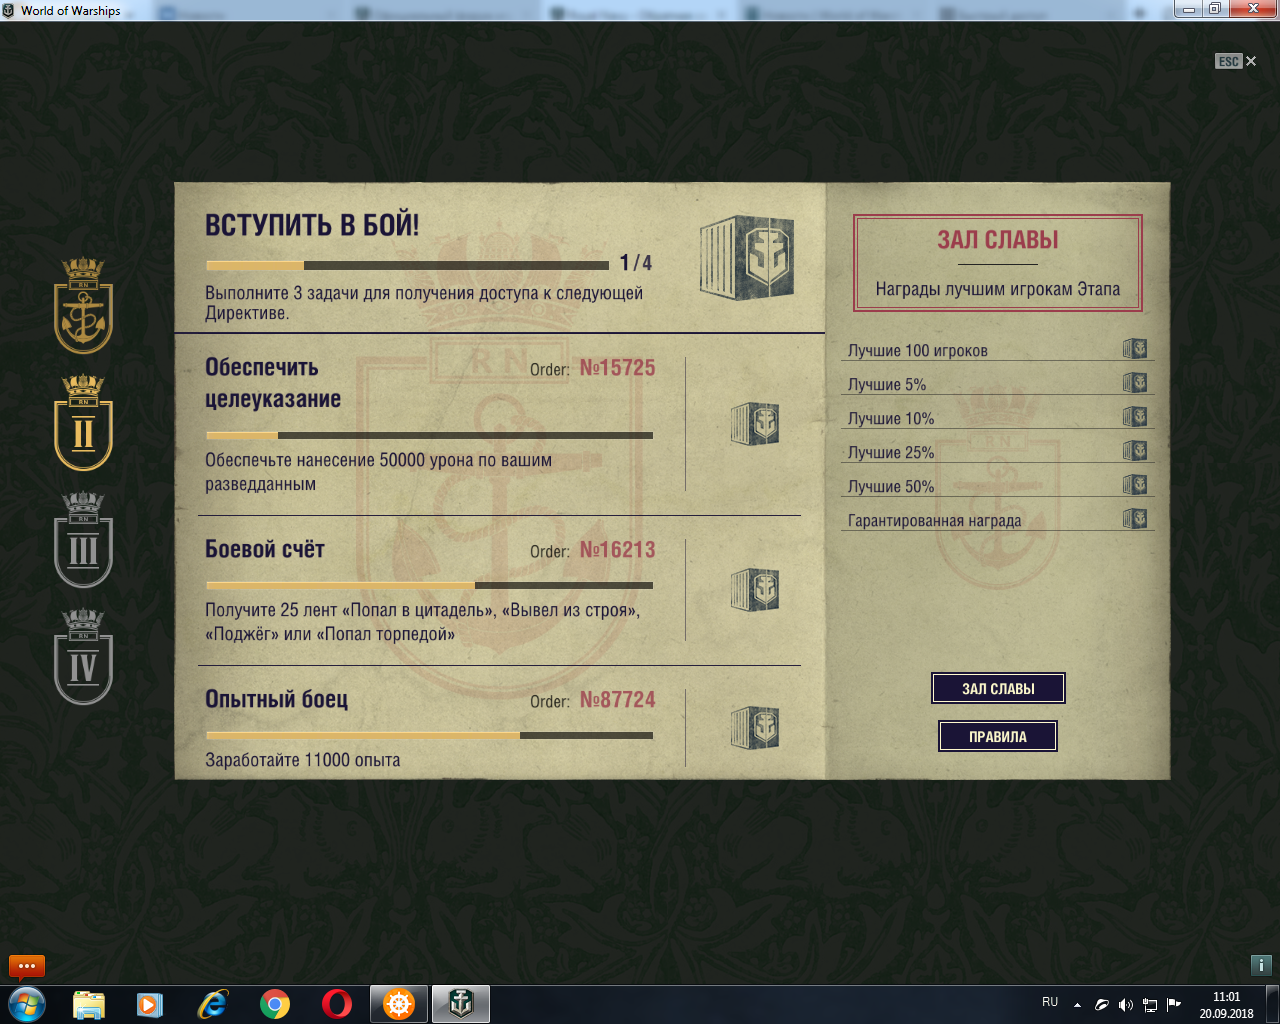Open Windows Start menu
Screen dimensions: 1280x1024
[27, 1004]
